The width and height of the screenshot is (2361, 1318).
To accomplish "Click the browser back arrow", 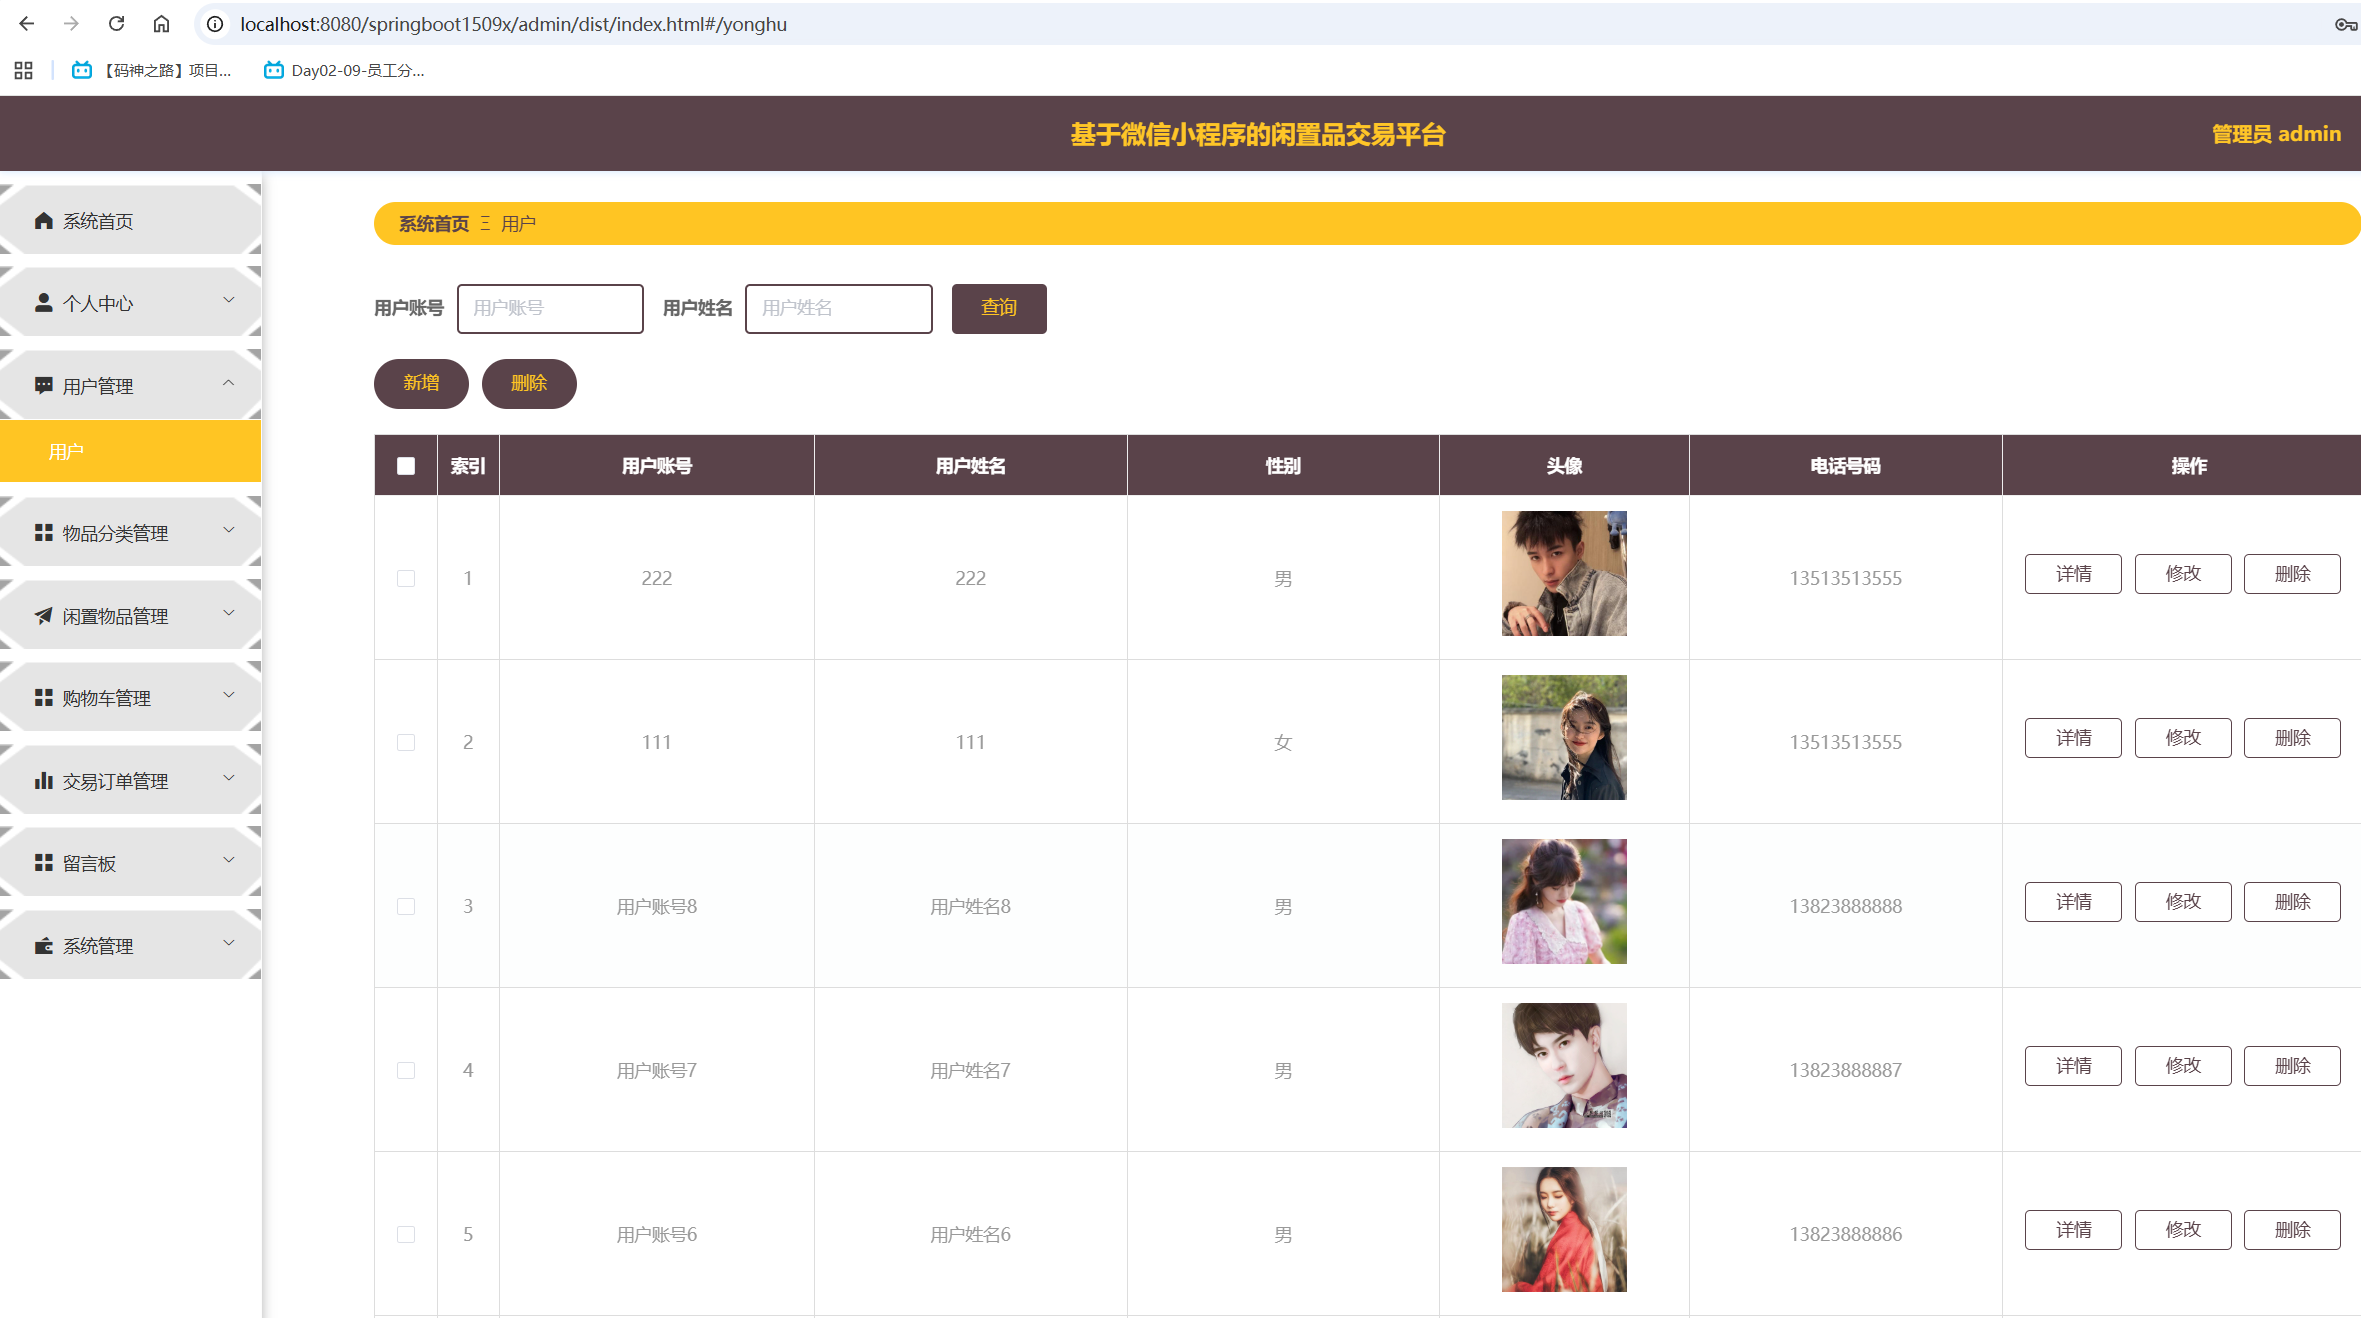I will tap(27, 24).
